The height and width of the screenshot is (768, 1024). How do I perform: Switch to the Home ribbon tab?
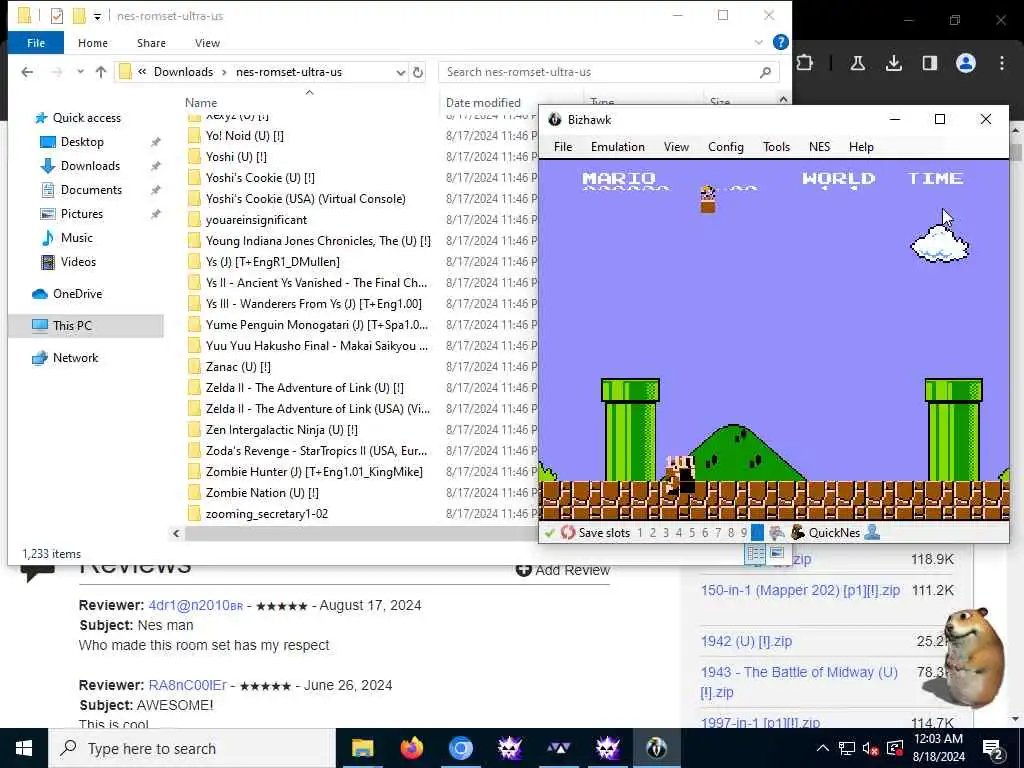pyautogui.click(x=93, y=43)
